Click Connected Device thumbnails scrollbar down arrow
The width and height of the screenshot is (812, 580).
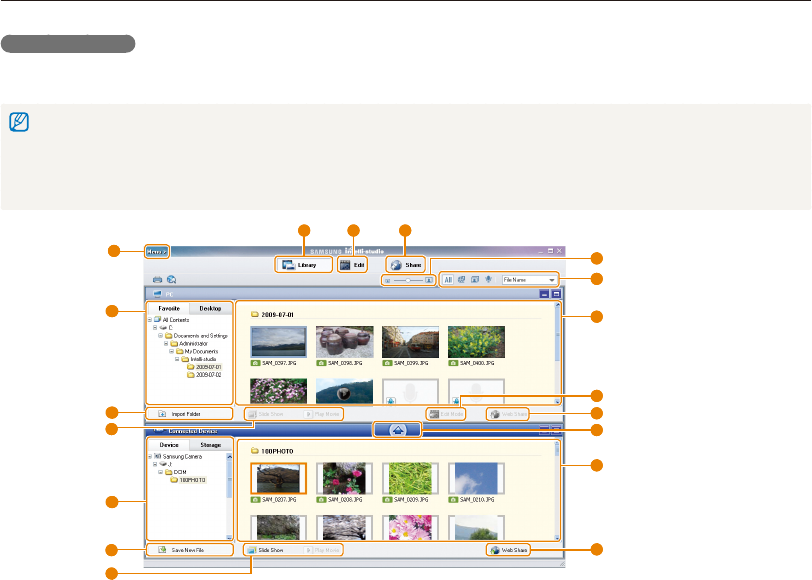(558, 538)
